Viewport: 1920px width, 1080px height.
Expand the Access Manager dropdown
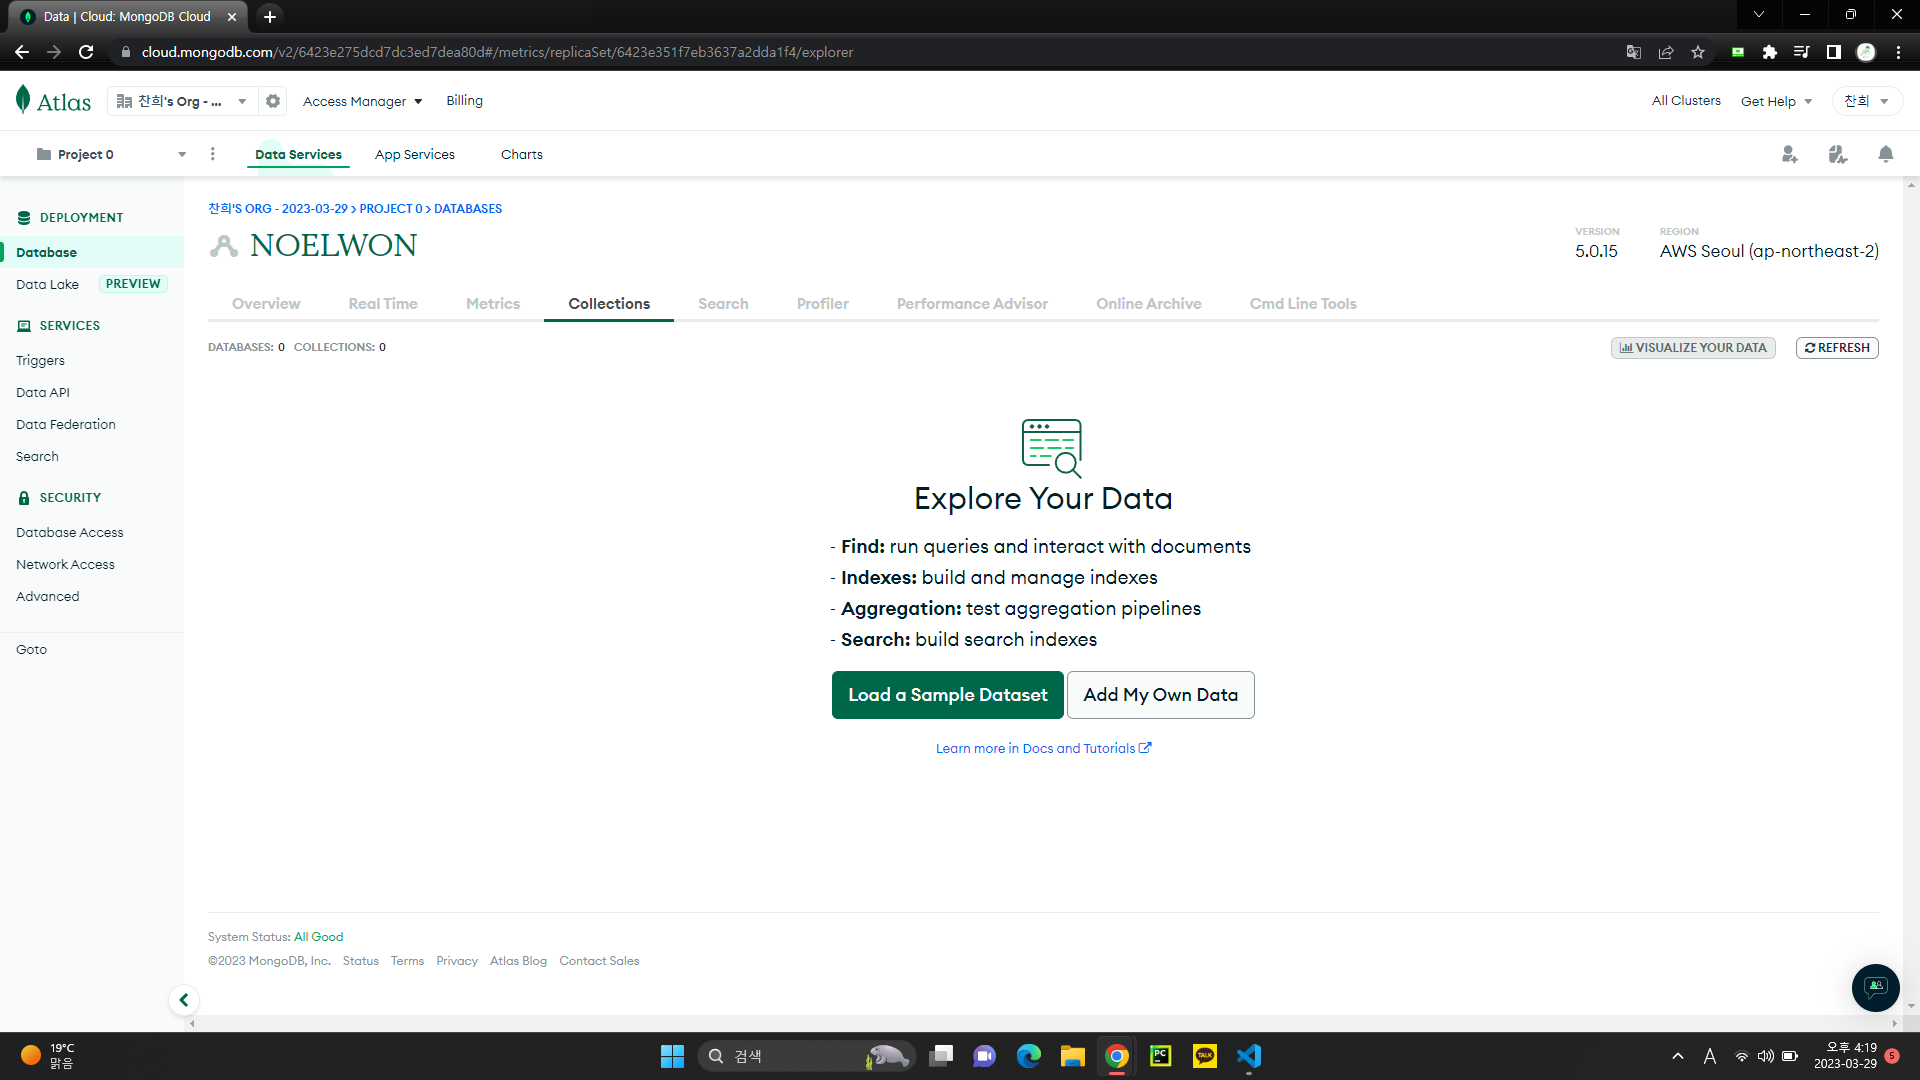point(362,101)
